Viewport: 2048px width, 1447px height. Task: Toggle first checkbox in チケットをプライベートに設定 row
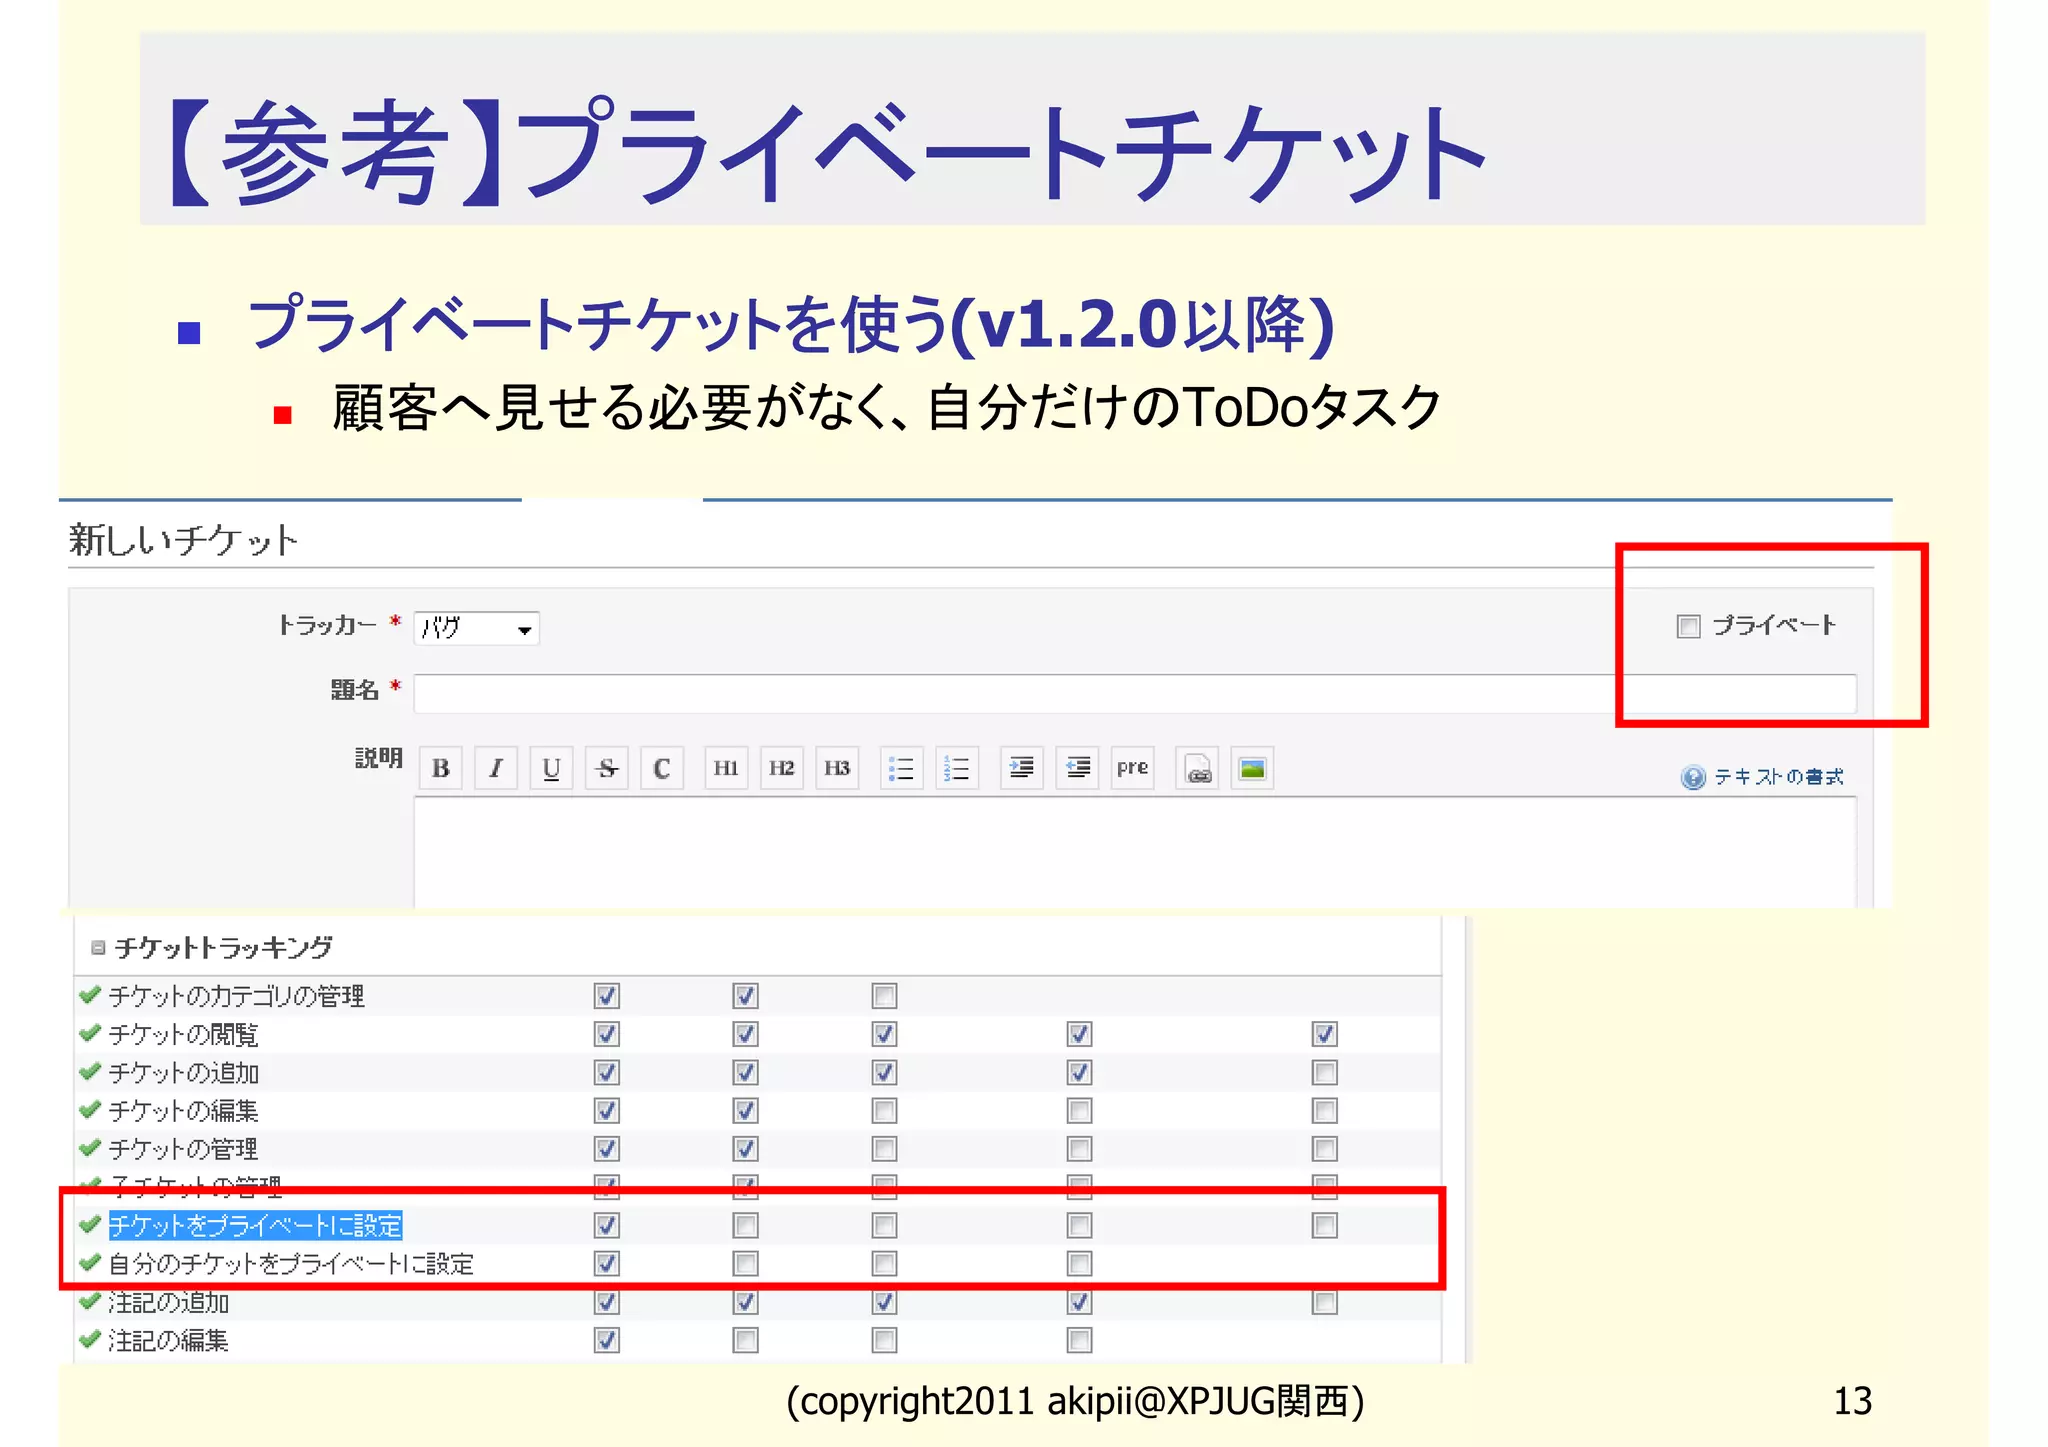tap(607, 1226)
